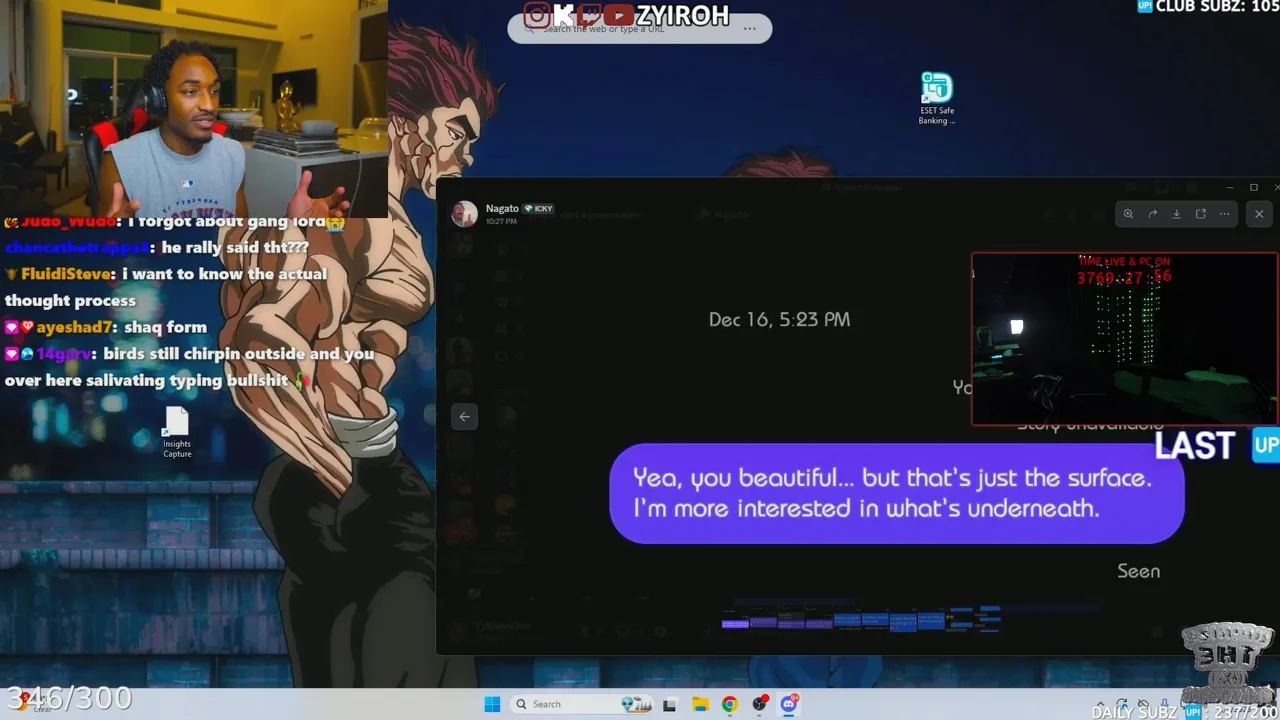
Task: Open OBS Studio from the taskbar
Action: [760, 704]
